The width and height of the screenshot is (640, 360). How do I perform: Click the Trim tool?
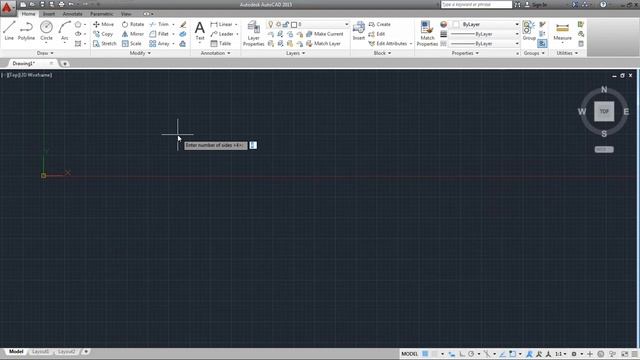point(159,24)
